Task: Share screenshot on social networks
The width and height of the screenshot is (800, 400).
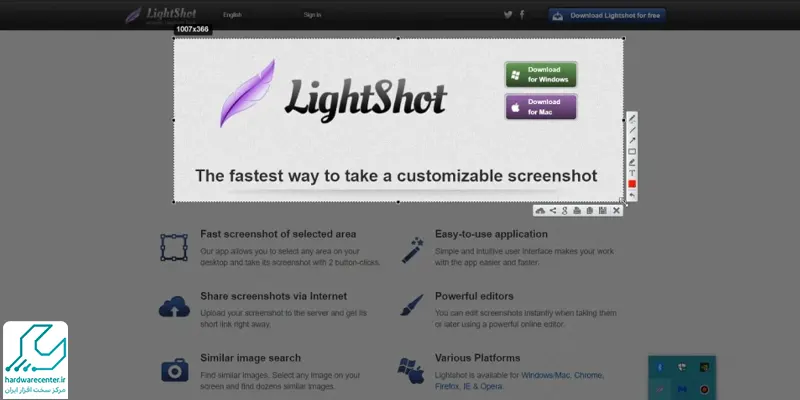Action: point(553,211)
